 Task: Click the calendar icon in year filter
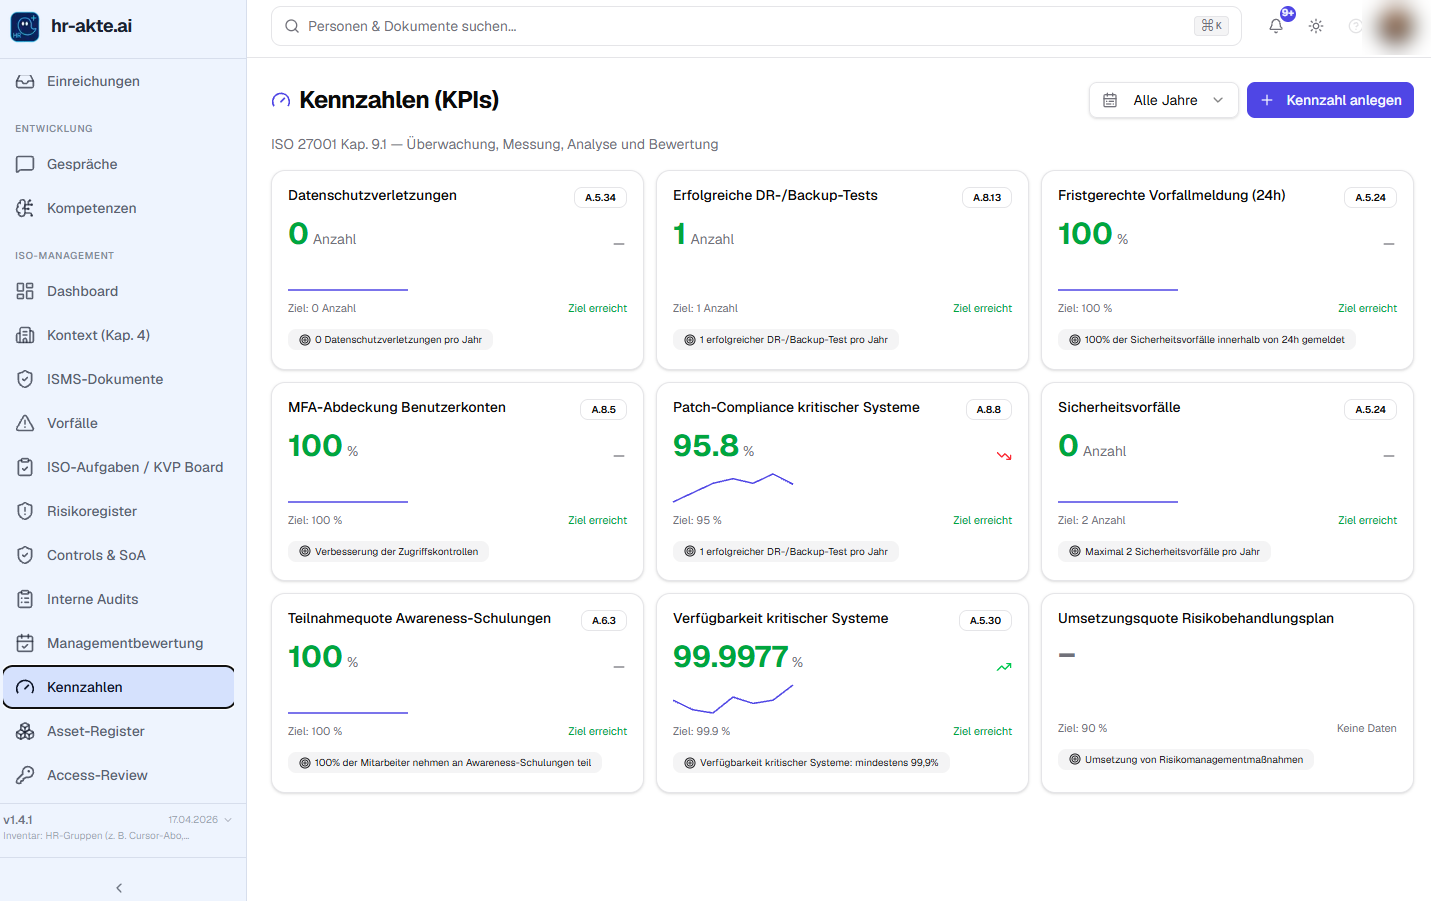pyautogui.click(x=1110, y=100)
